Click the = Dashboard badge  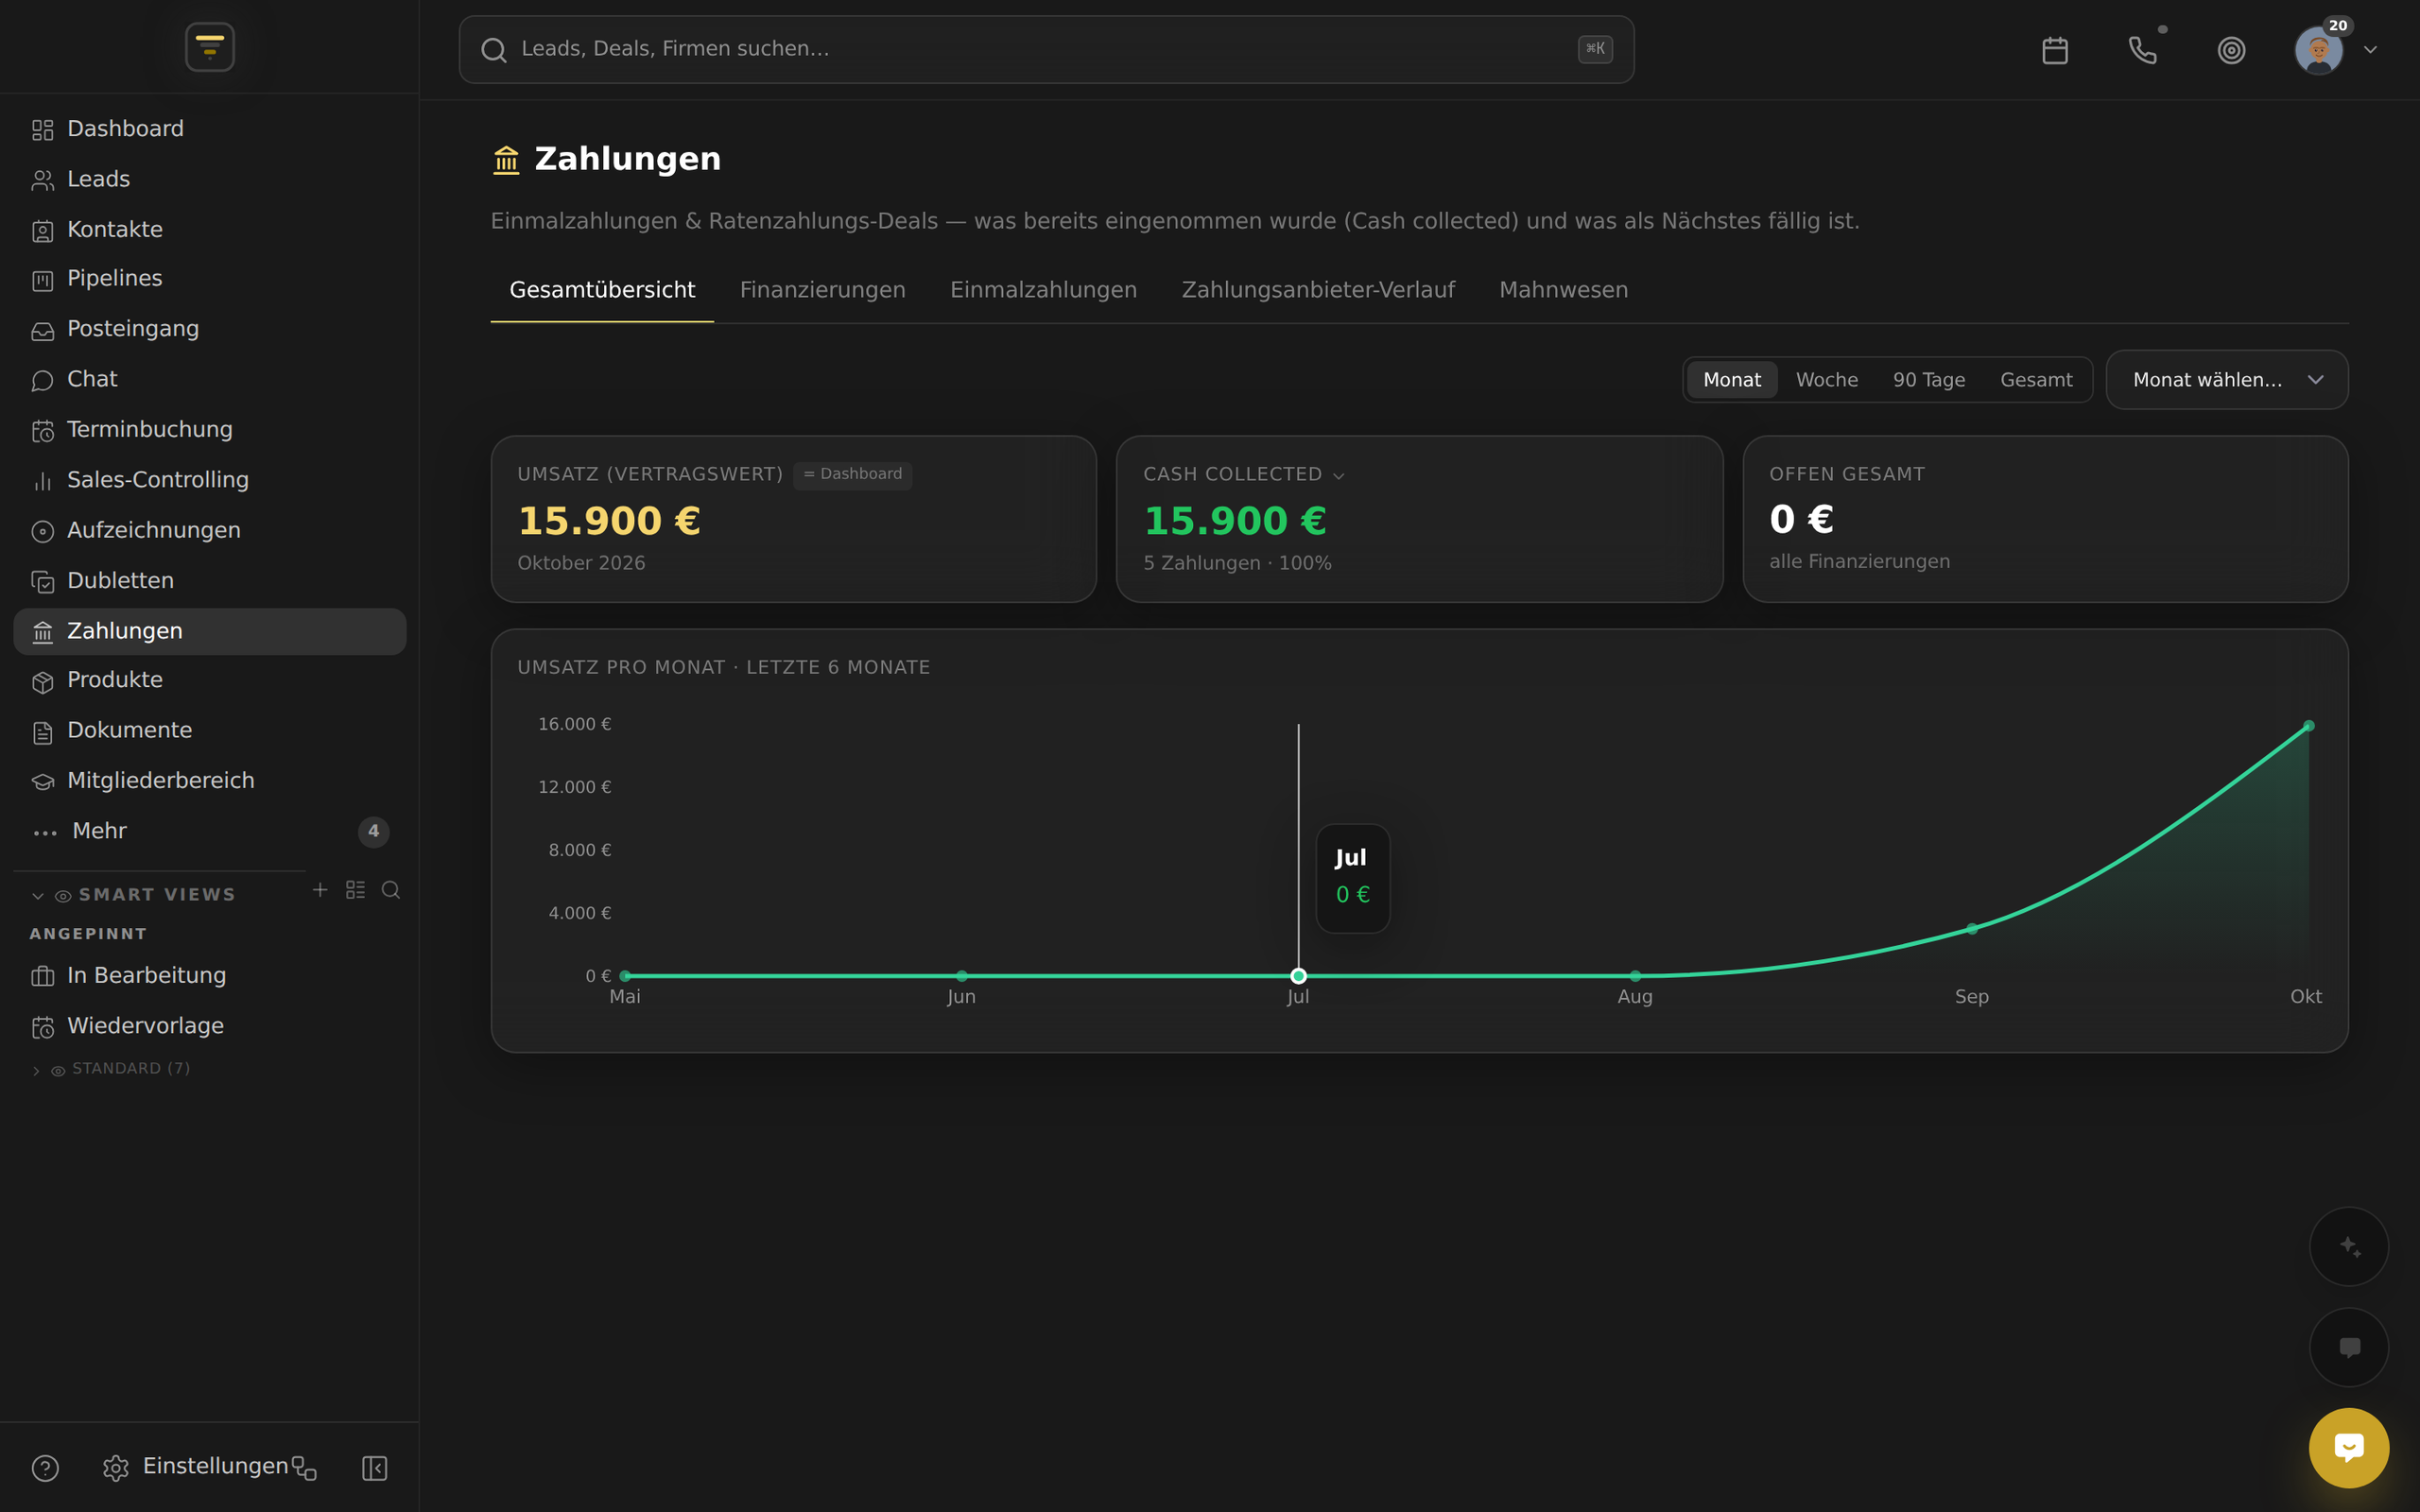pyautogui.click(x=852, y=474)
